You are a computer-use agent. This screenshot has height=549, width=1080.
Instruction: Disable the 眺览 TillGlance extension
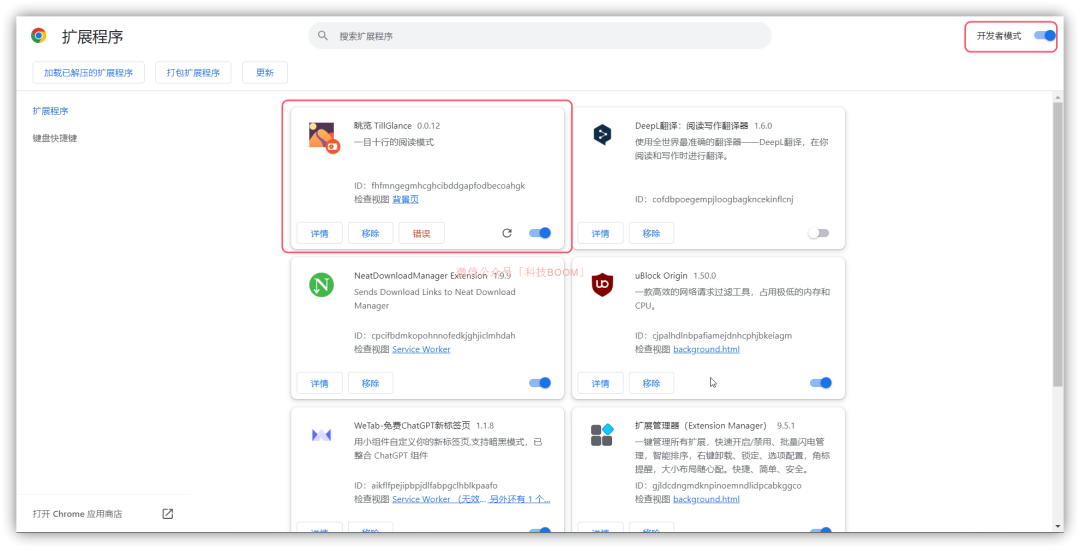(540, 233)
